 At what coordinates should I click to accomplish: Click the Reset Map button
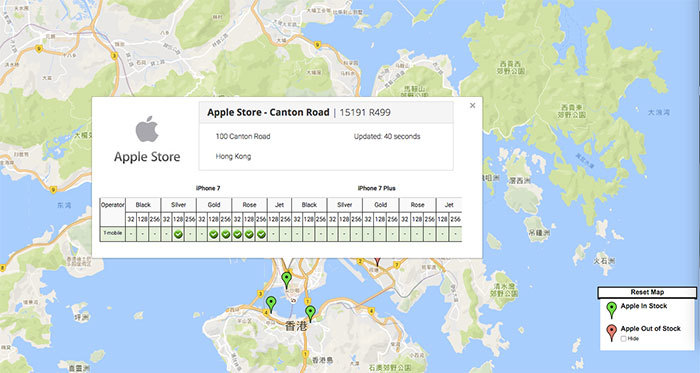(647, 292)
